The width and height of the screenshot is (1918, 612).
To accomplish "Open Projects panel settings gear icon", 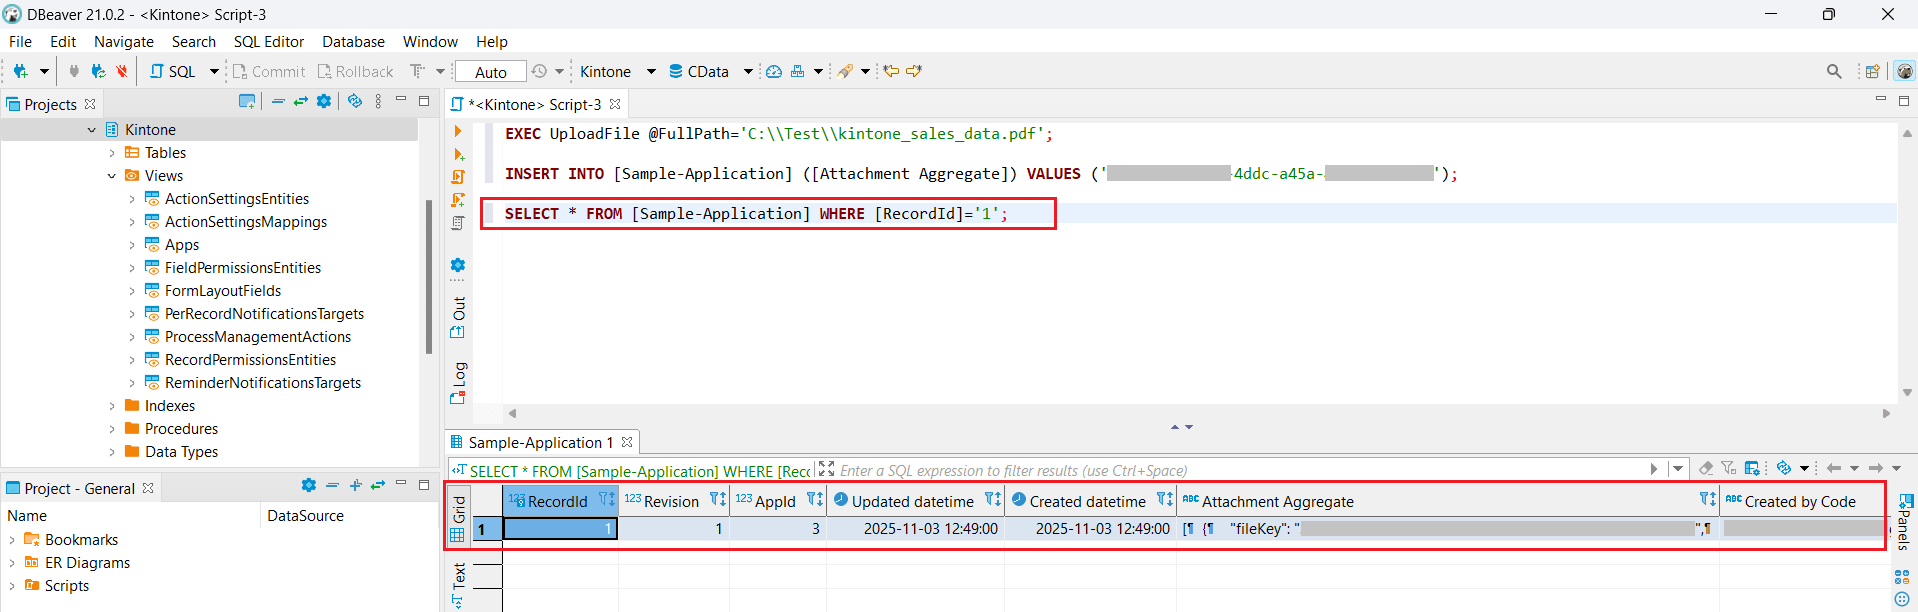I will click(x=324, y=102).
